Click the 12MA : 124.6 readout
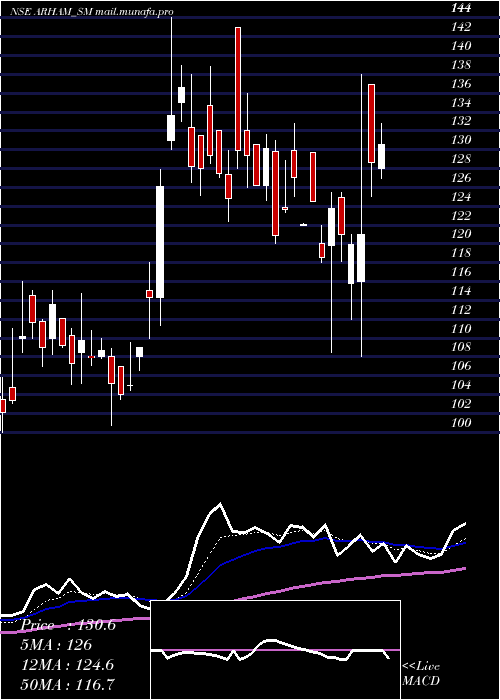 pos(67,665)
